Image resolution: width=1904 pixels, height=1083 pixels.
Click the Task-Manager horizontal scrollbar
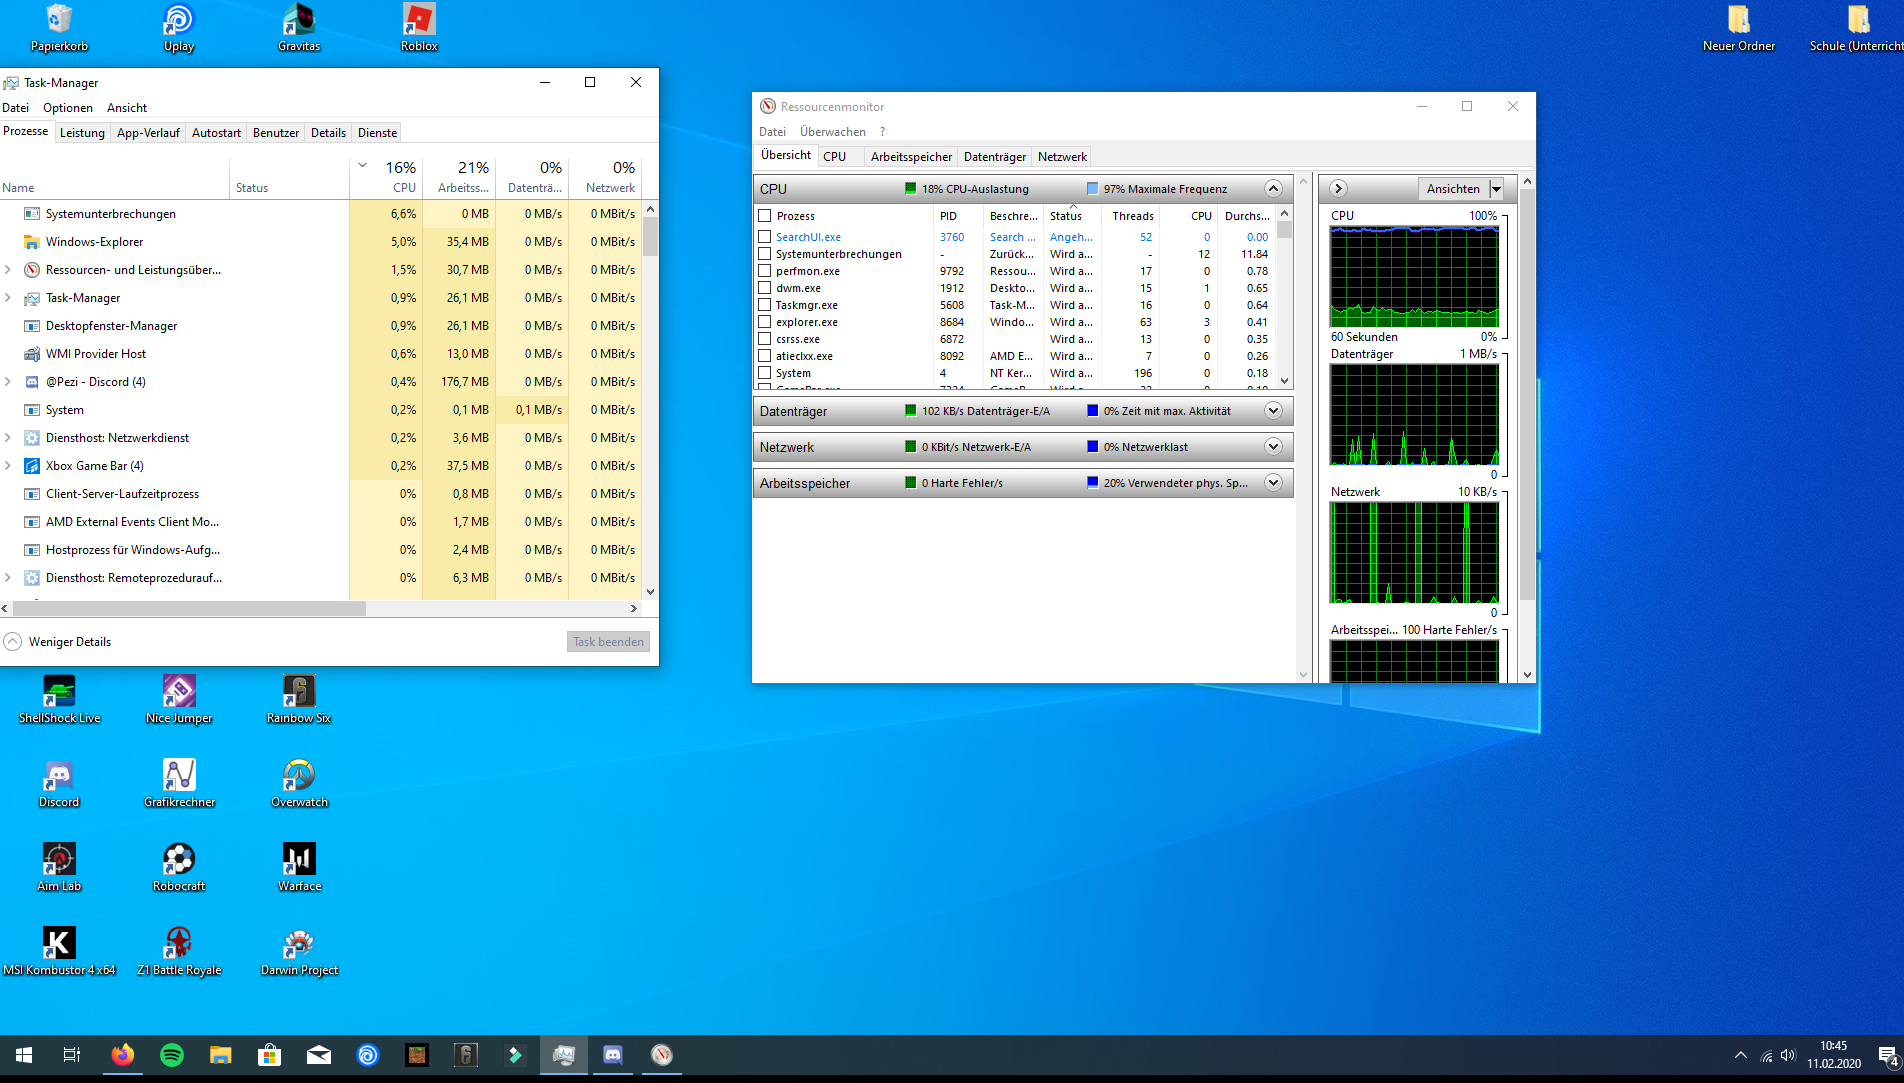pyautogui.click(x=188, y=608)
